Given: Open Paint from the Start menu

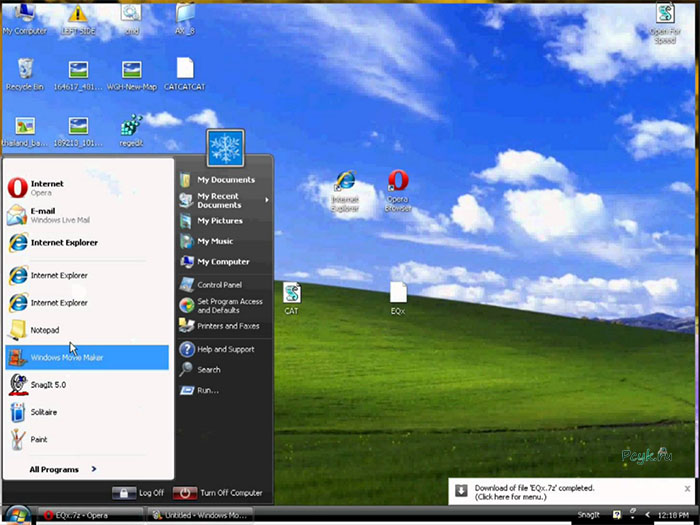Looking at the screenshot, I should point(88,439).
